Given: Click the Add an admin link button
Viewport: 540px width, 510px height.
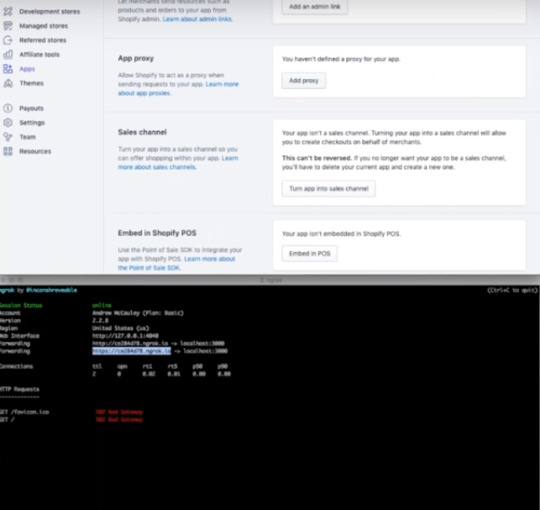Looking at the screenshot, I should tap(314, 7).
